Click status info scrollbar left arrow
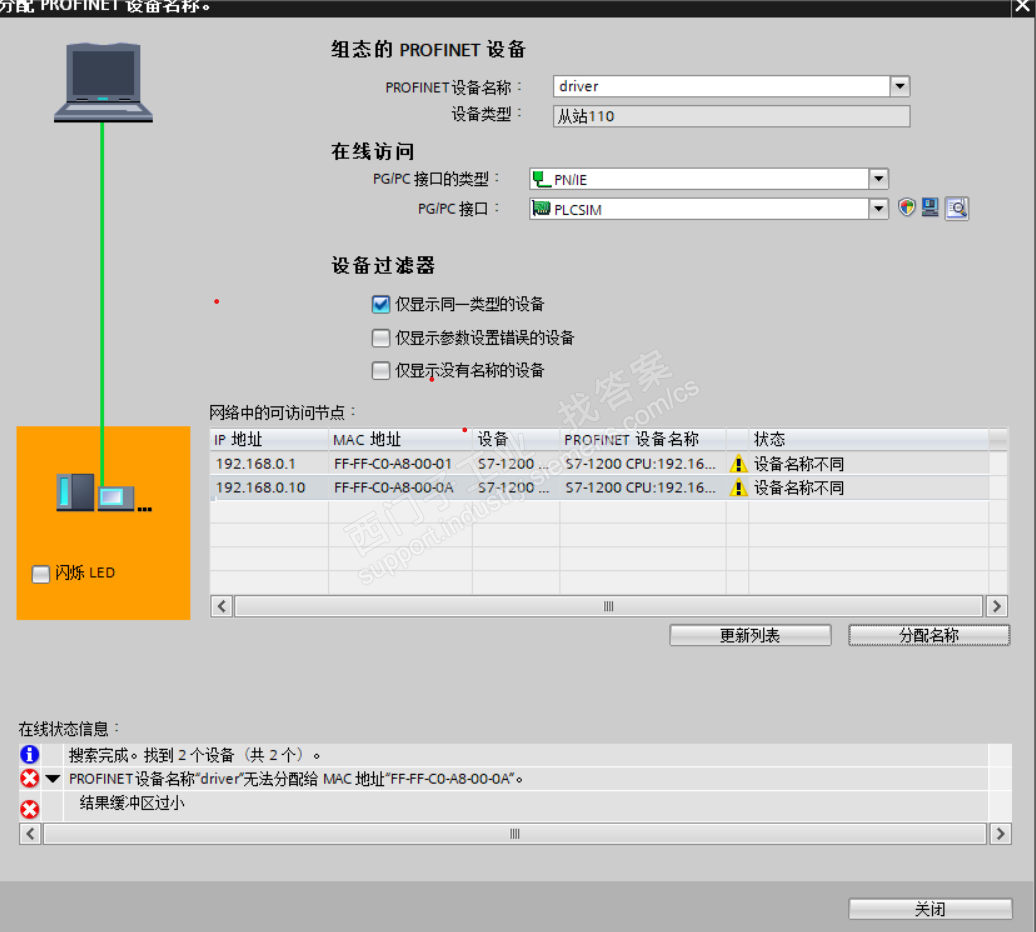Image resolution: width=1036 pixels, height=932 pixels. tap(30, 834)
